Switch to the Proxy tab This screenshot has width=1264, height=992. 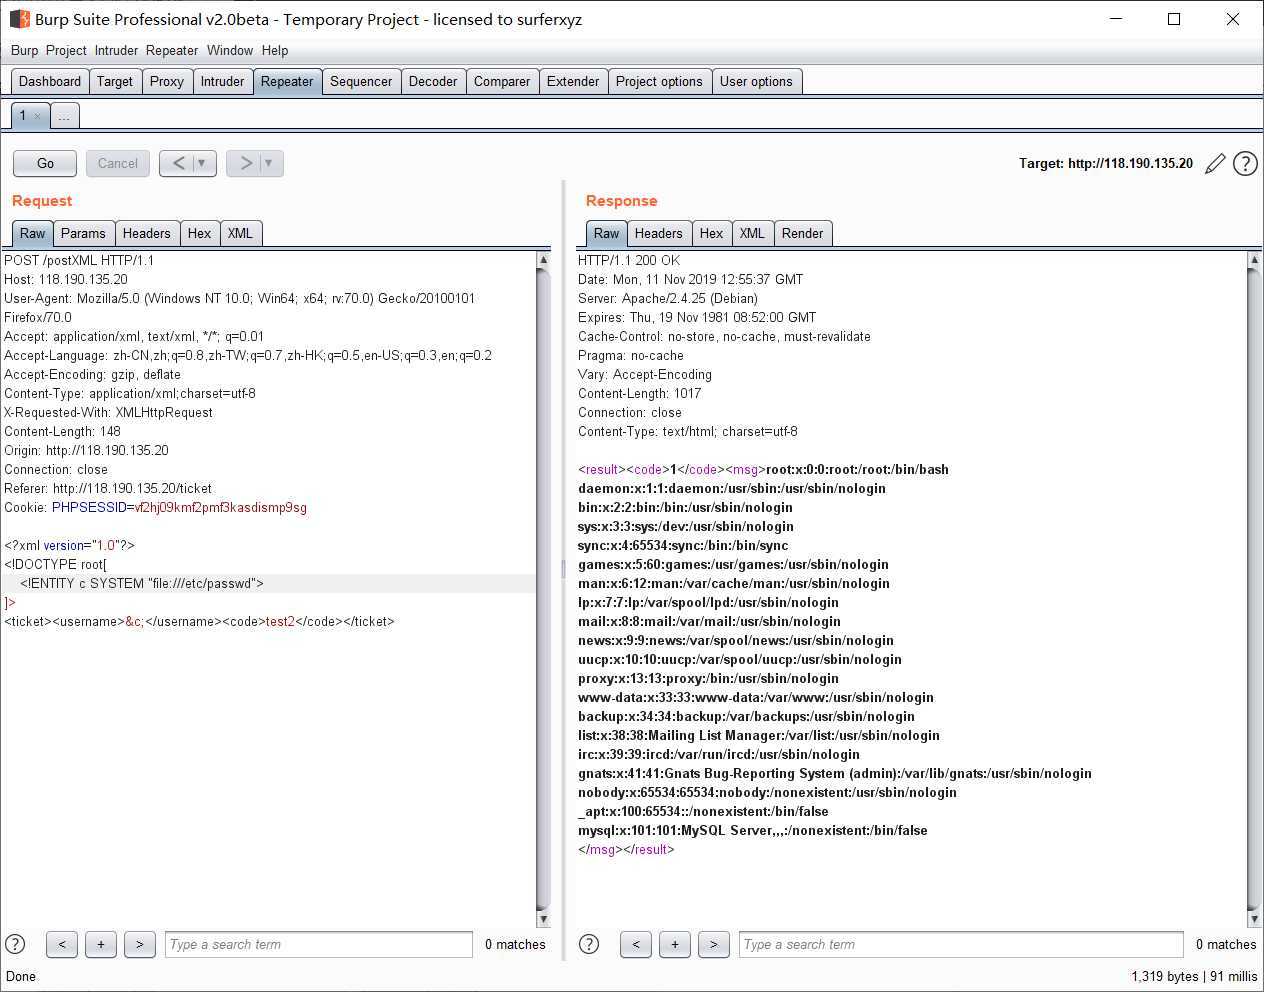click(x=167, y=81)
